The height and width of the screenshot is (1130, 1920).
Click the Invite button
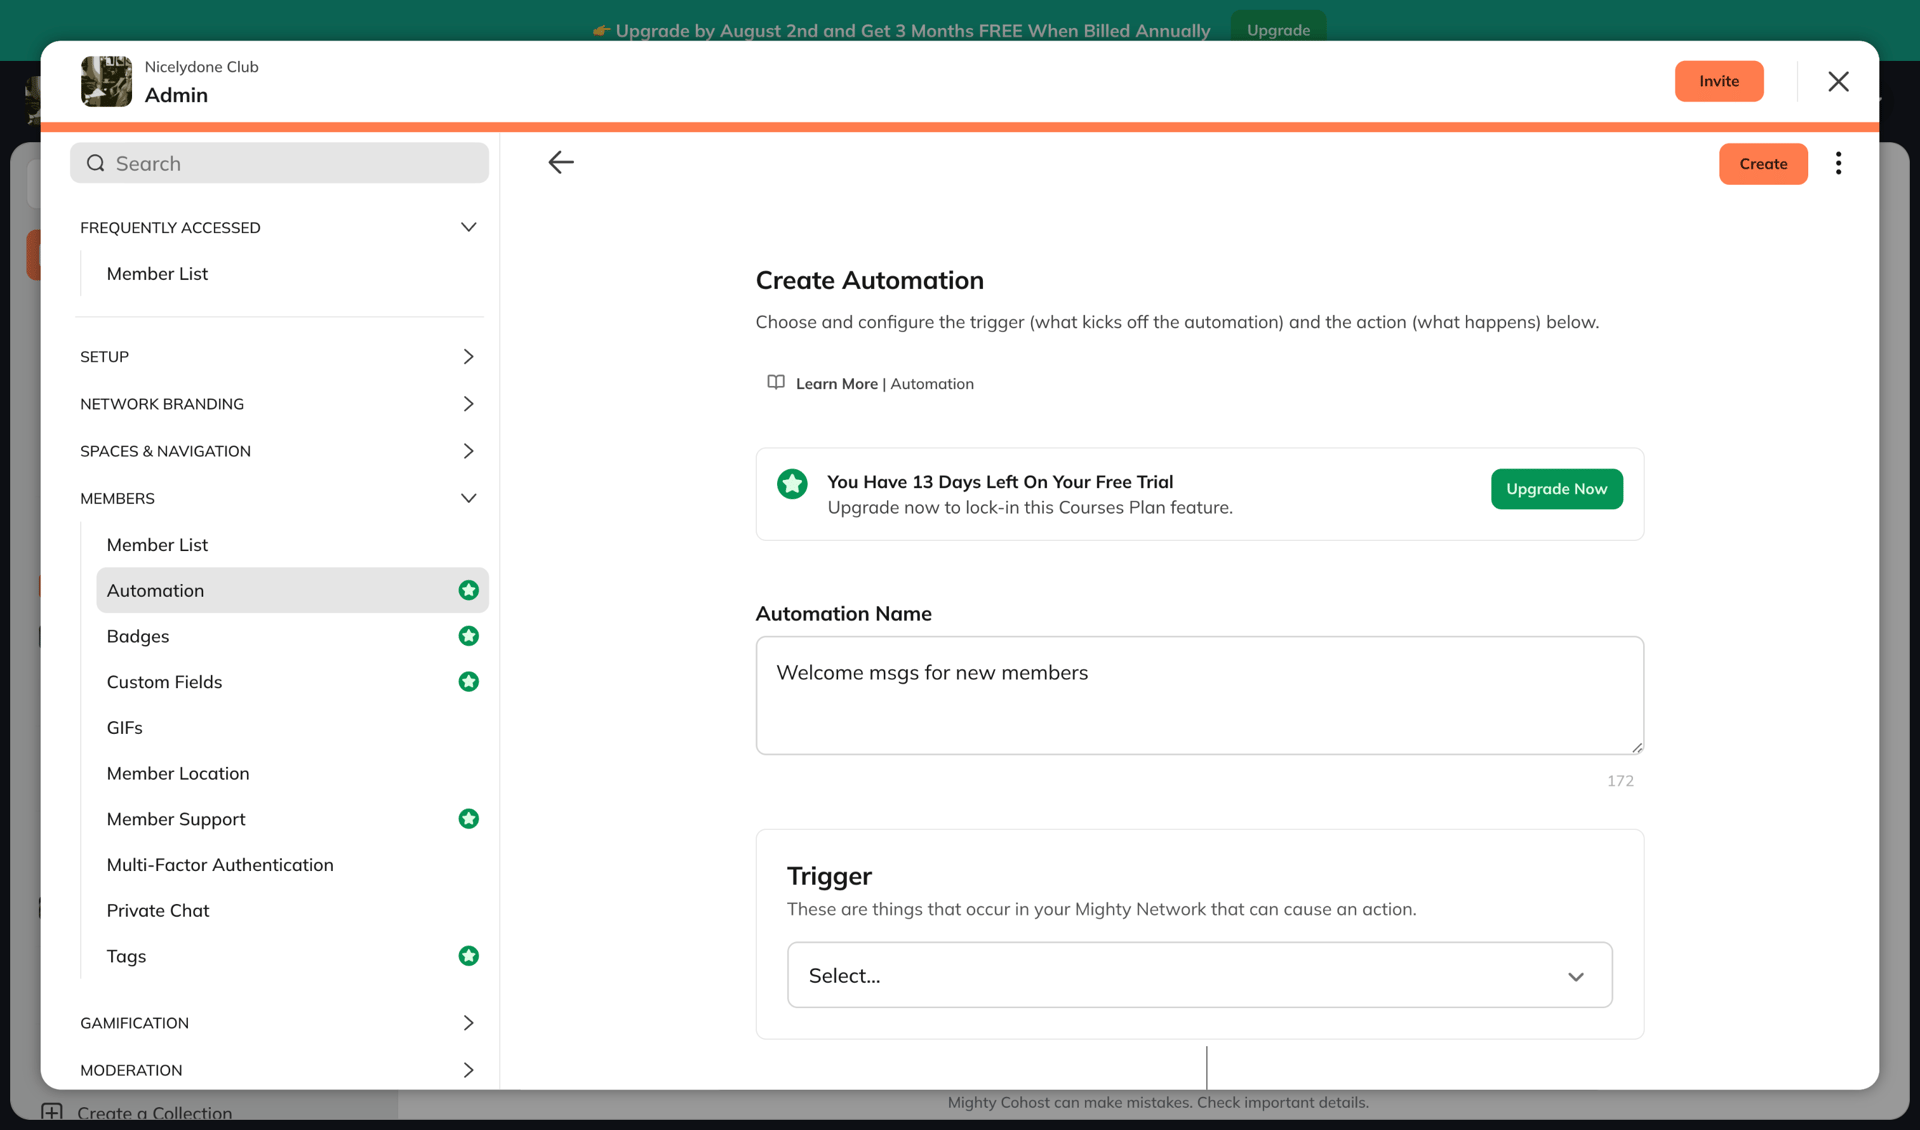[1719, 81]
